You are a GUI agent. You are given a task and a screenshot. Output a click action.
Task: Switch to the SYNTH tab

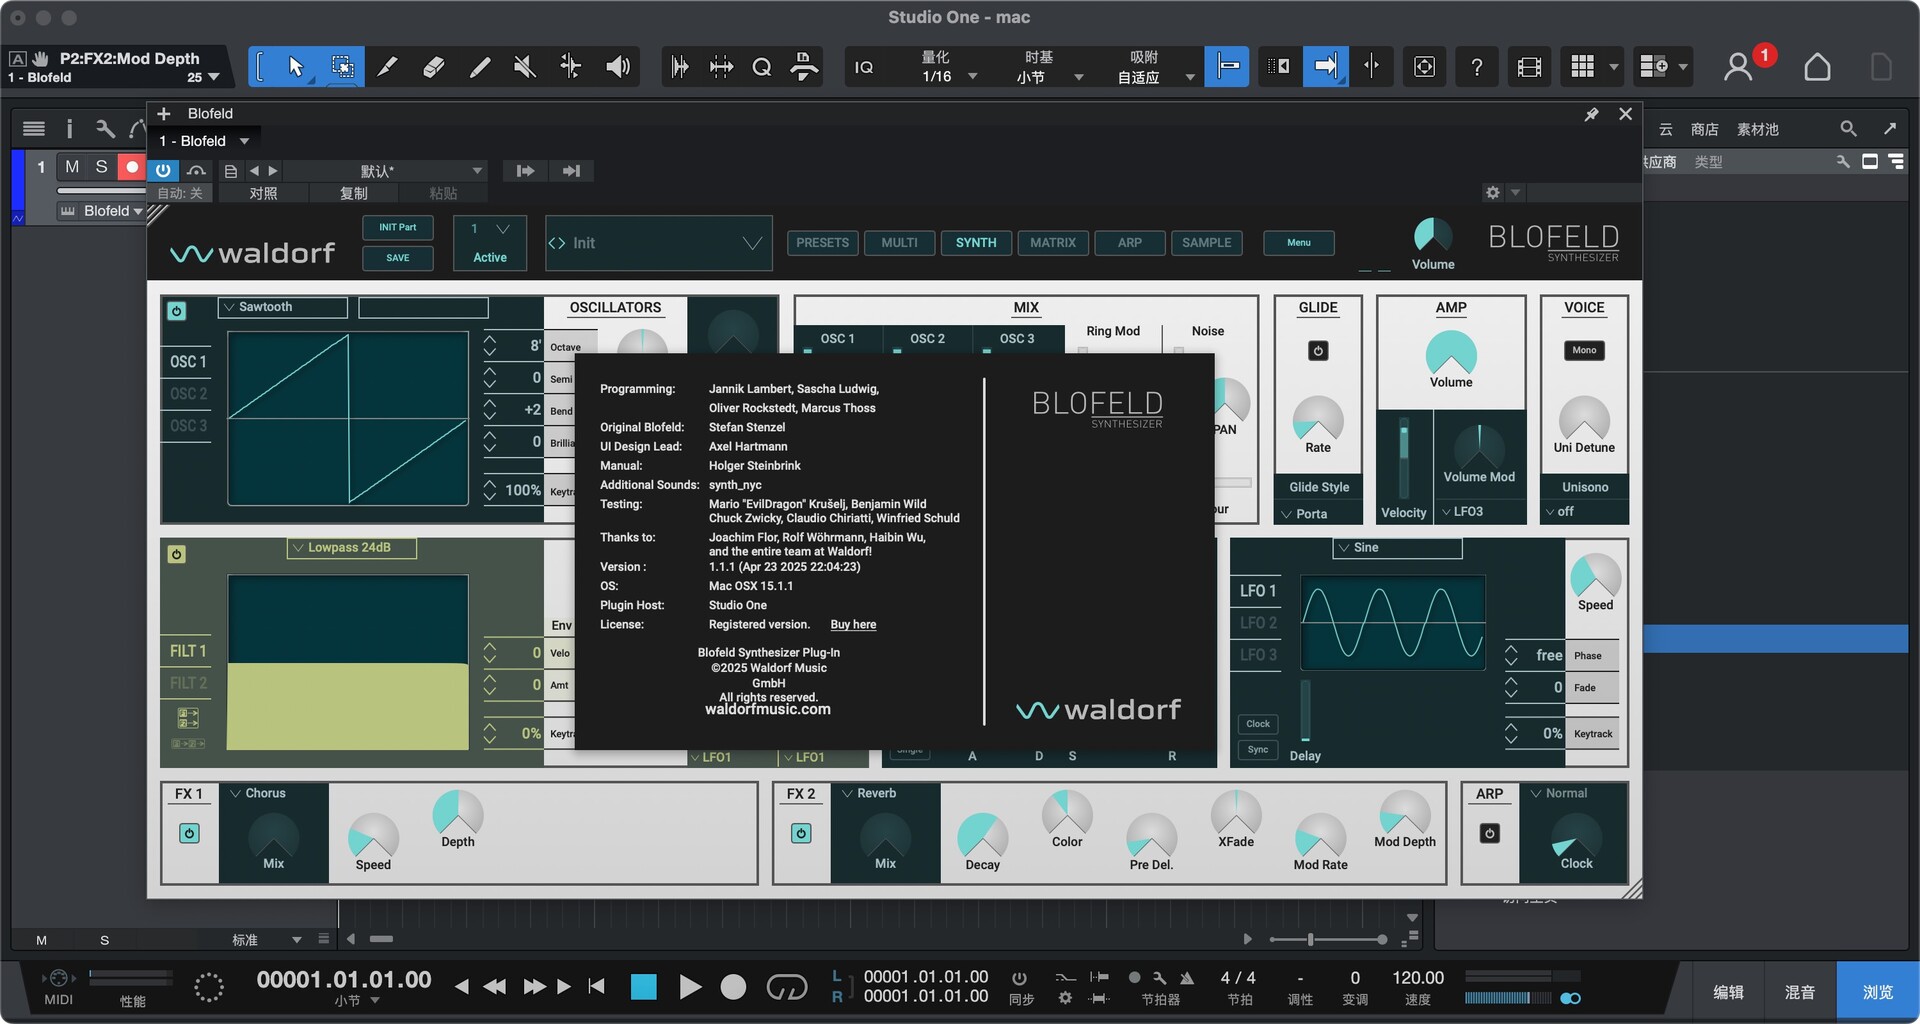[976, 243]
